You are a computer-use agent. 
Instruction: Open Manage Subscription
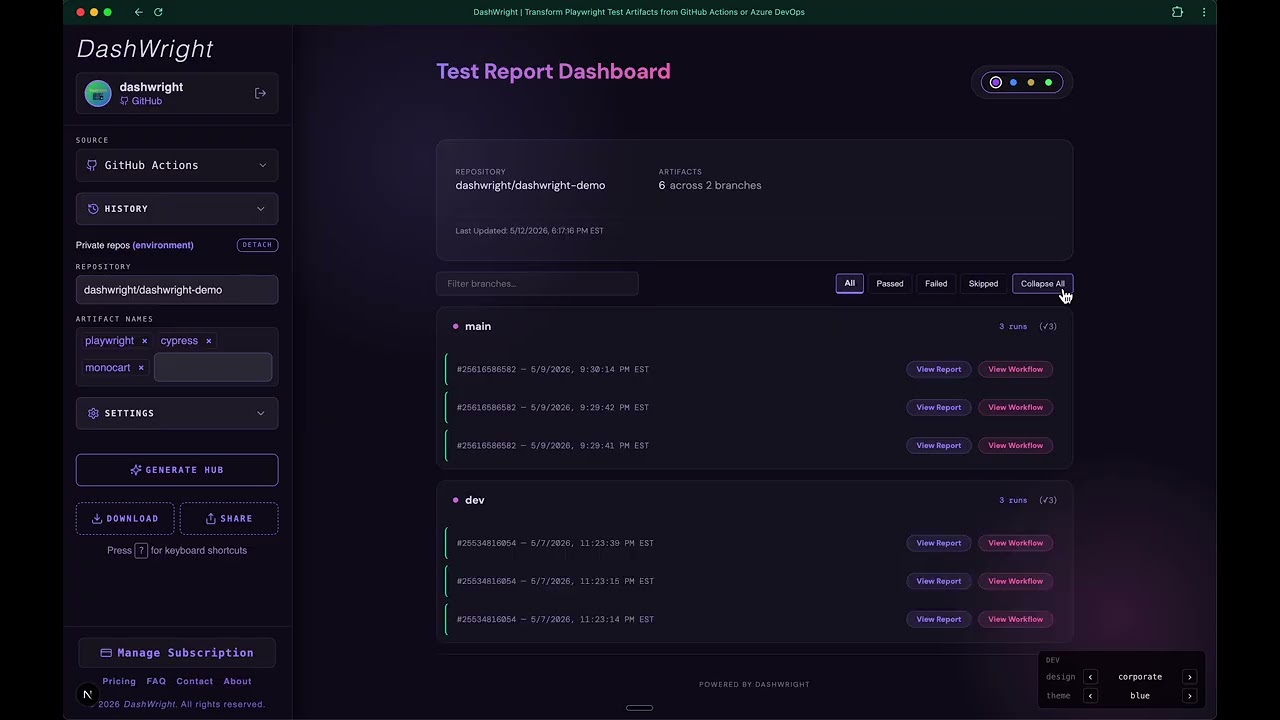pos(177,653)
